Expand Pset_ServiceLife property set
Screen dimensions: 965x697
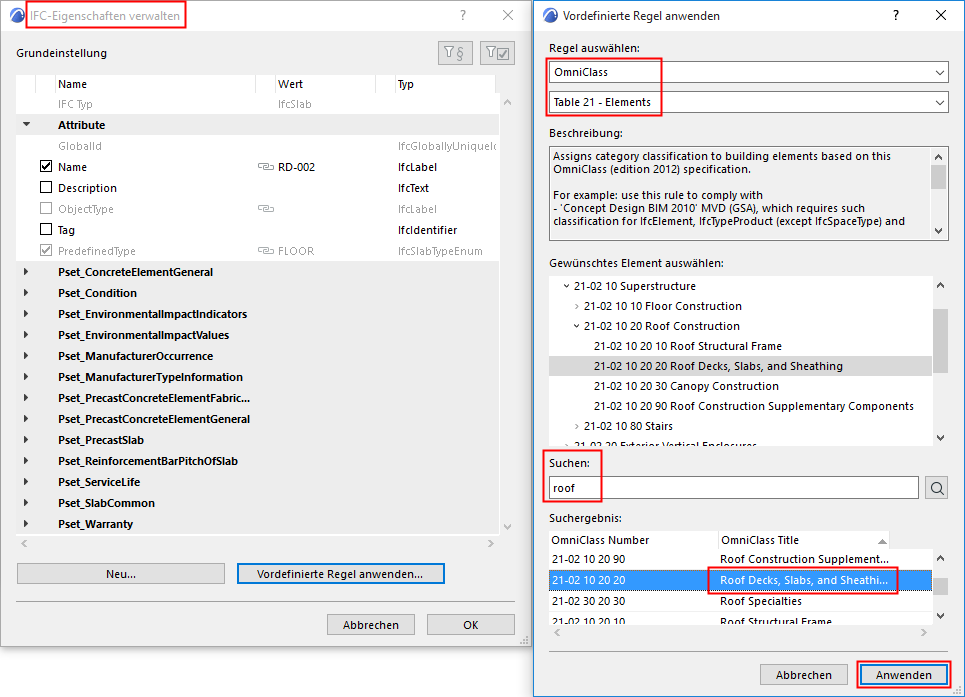[26, 482]
